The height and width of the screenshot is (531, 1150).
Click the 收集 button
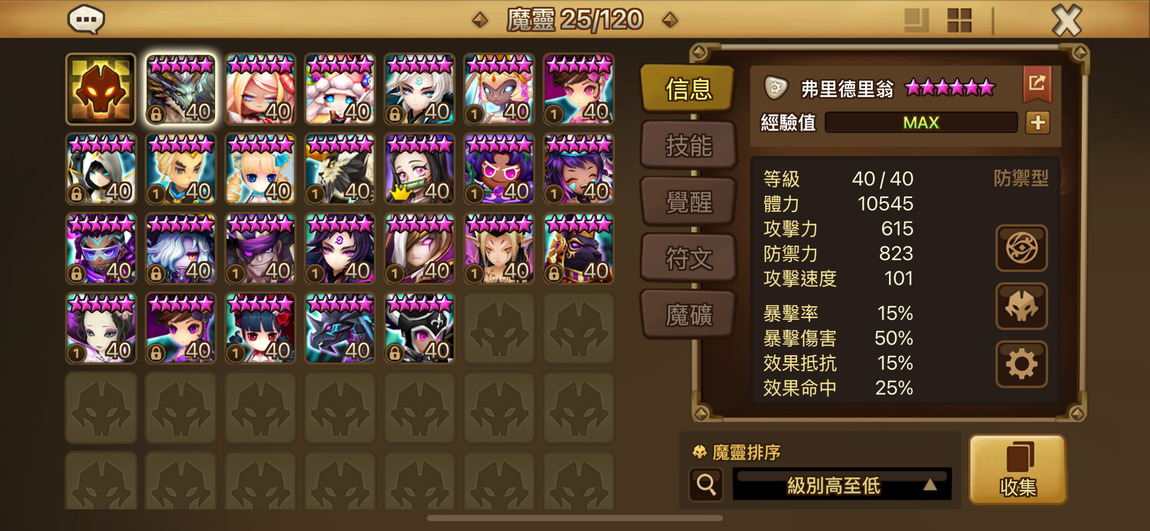1017,470
